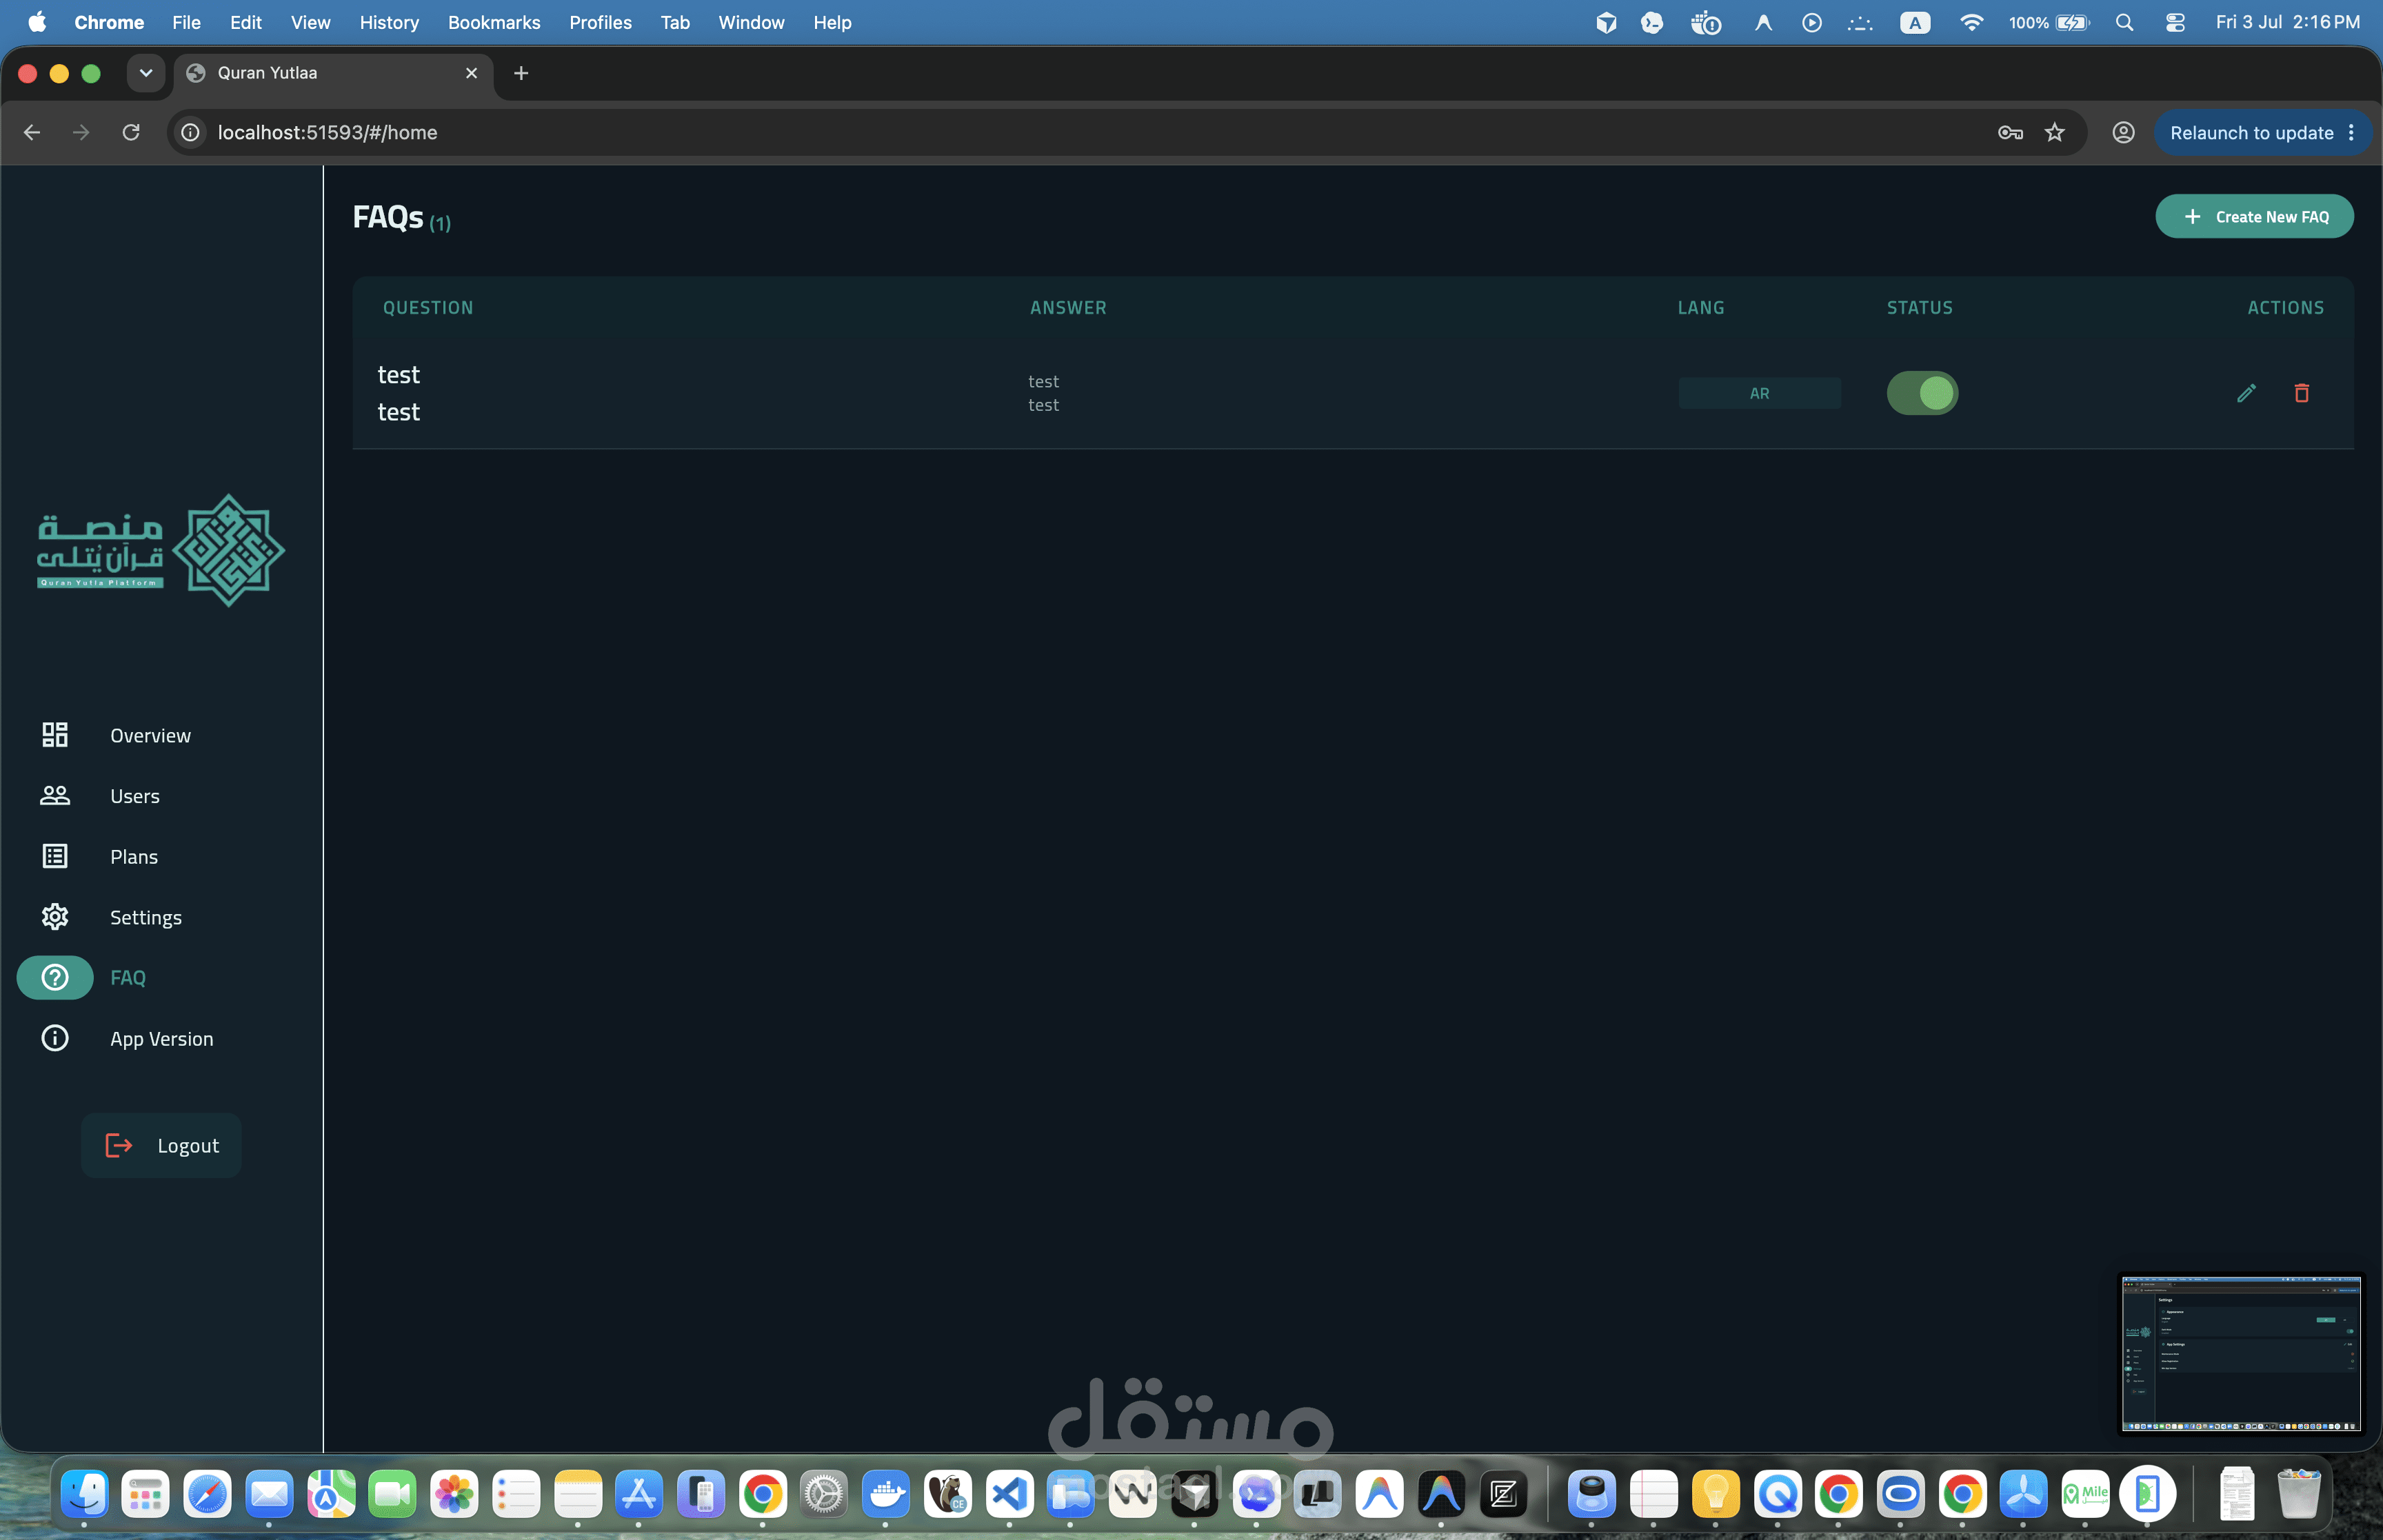Open a new Chrome tab
The height and width of the screenshot is (1540, 2383).
coord(521,73)
